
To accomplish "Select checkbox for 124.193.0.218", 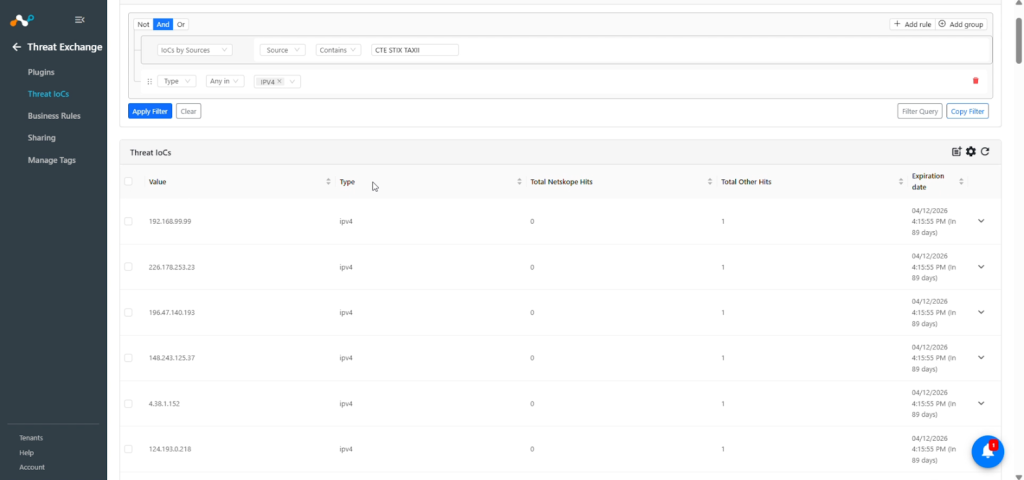I will tap(128, 449).
